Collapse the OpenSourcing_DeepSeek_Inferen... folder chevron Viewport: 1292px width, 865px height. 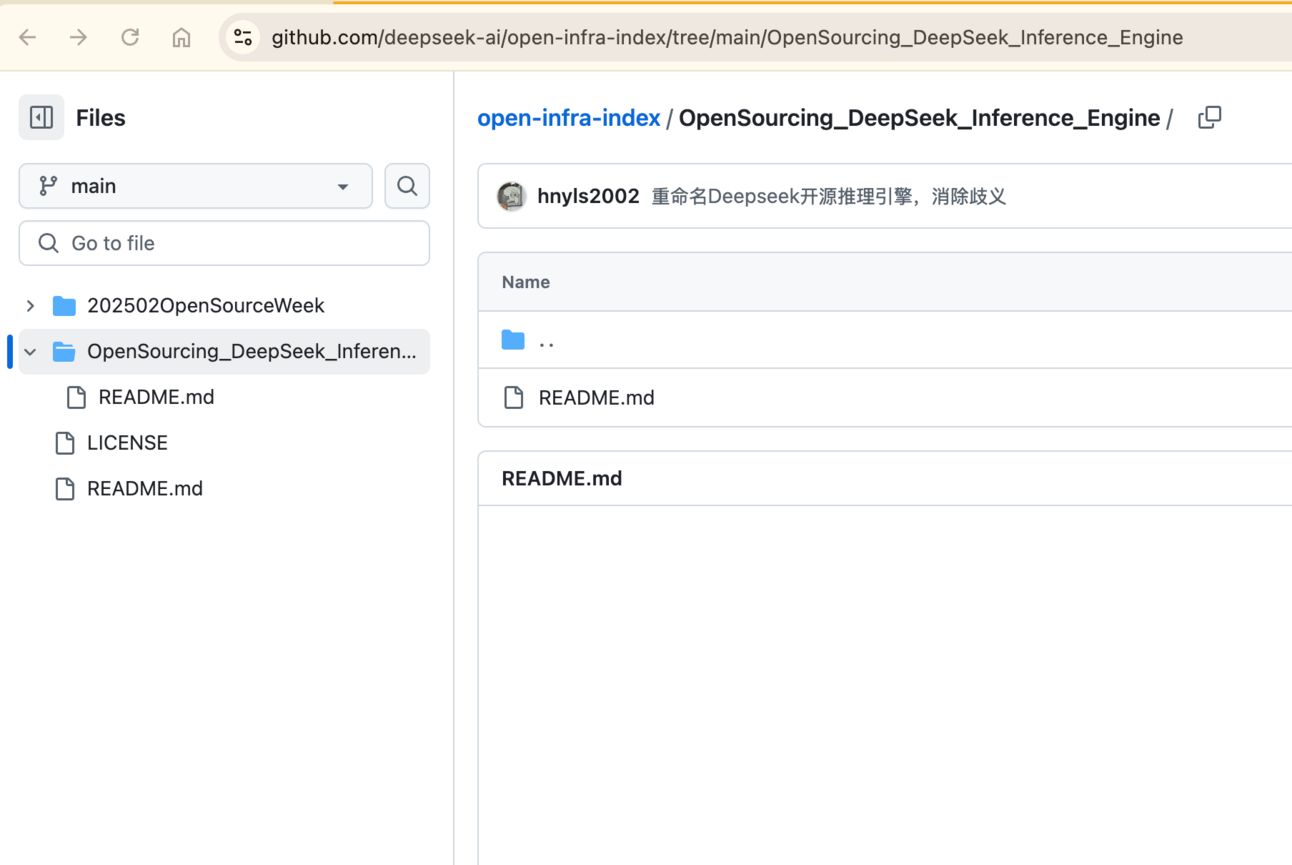30,351
